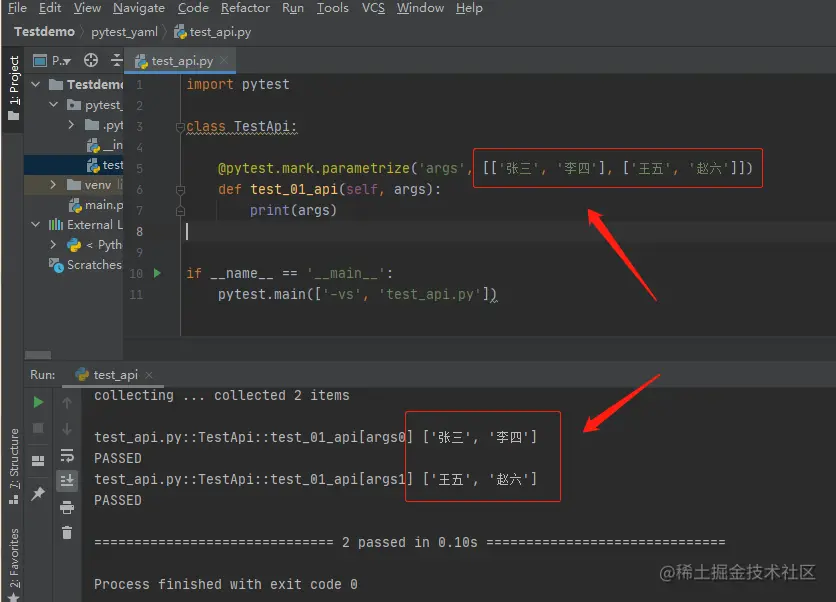Click the parametrize decorator text

point(314,168)
